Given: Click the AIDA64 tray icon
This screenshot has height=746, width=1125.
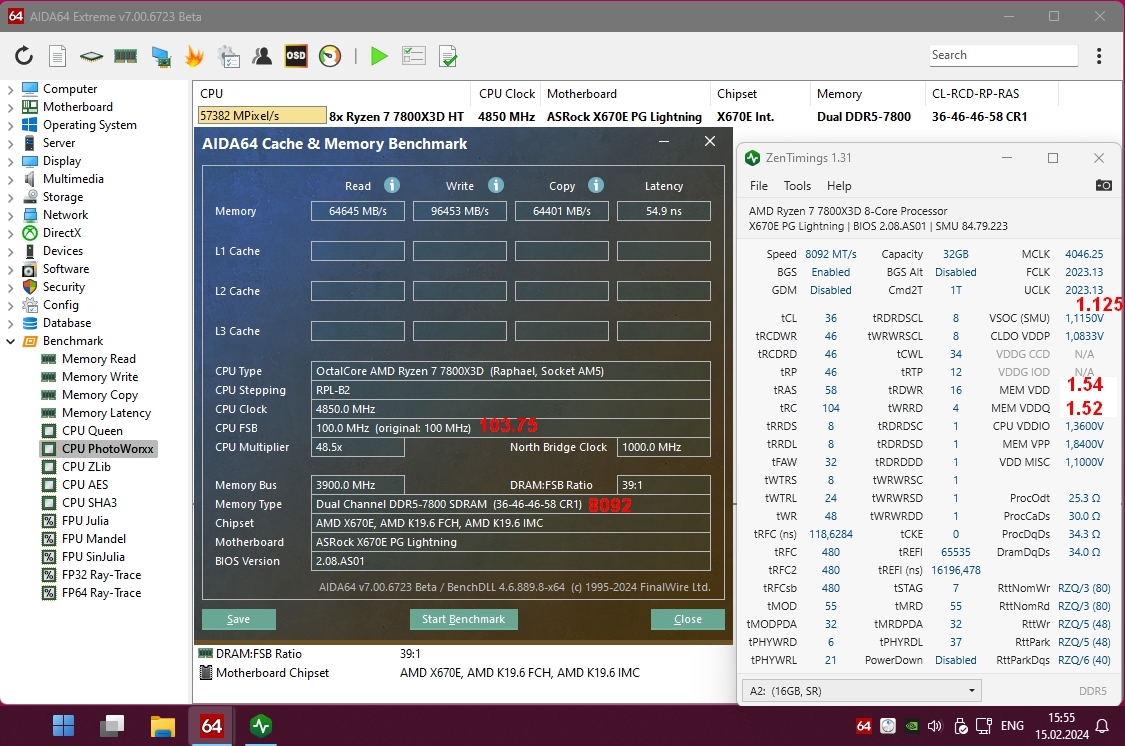Looking at the screenshot, I should [x=864, y=726].
